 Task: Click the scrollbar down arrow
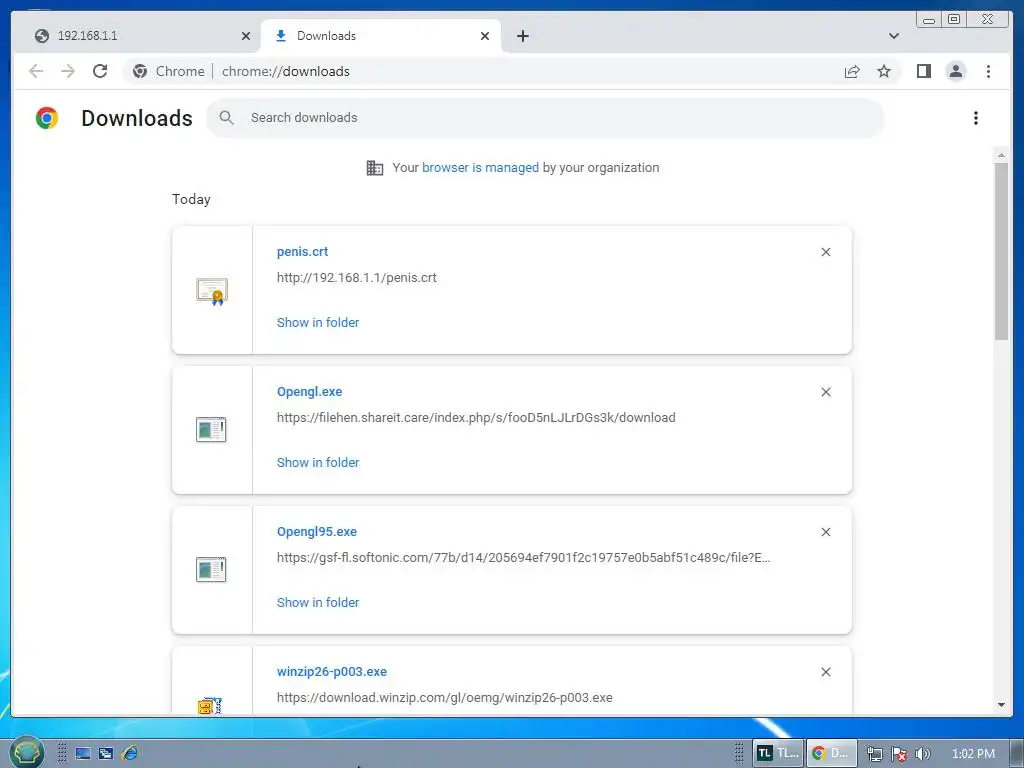[x=1001, y=705]
